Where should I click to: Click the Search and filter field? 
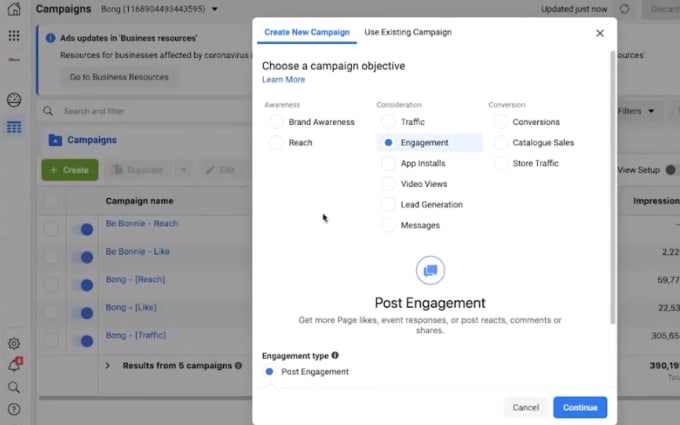145,111
